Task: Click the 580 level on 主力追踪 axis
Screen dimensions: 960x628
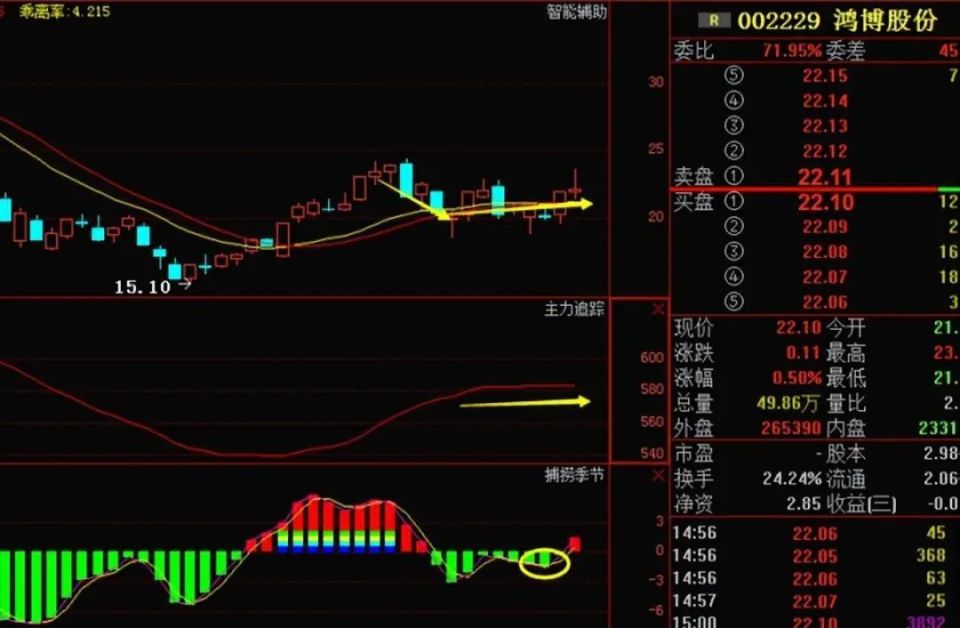Action: click(652, 389)
